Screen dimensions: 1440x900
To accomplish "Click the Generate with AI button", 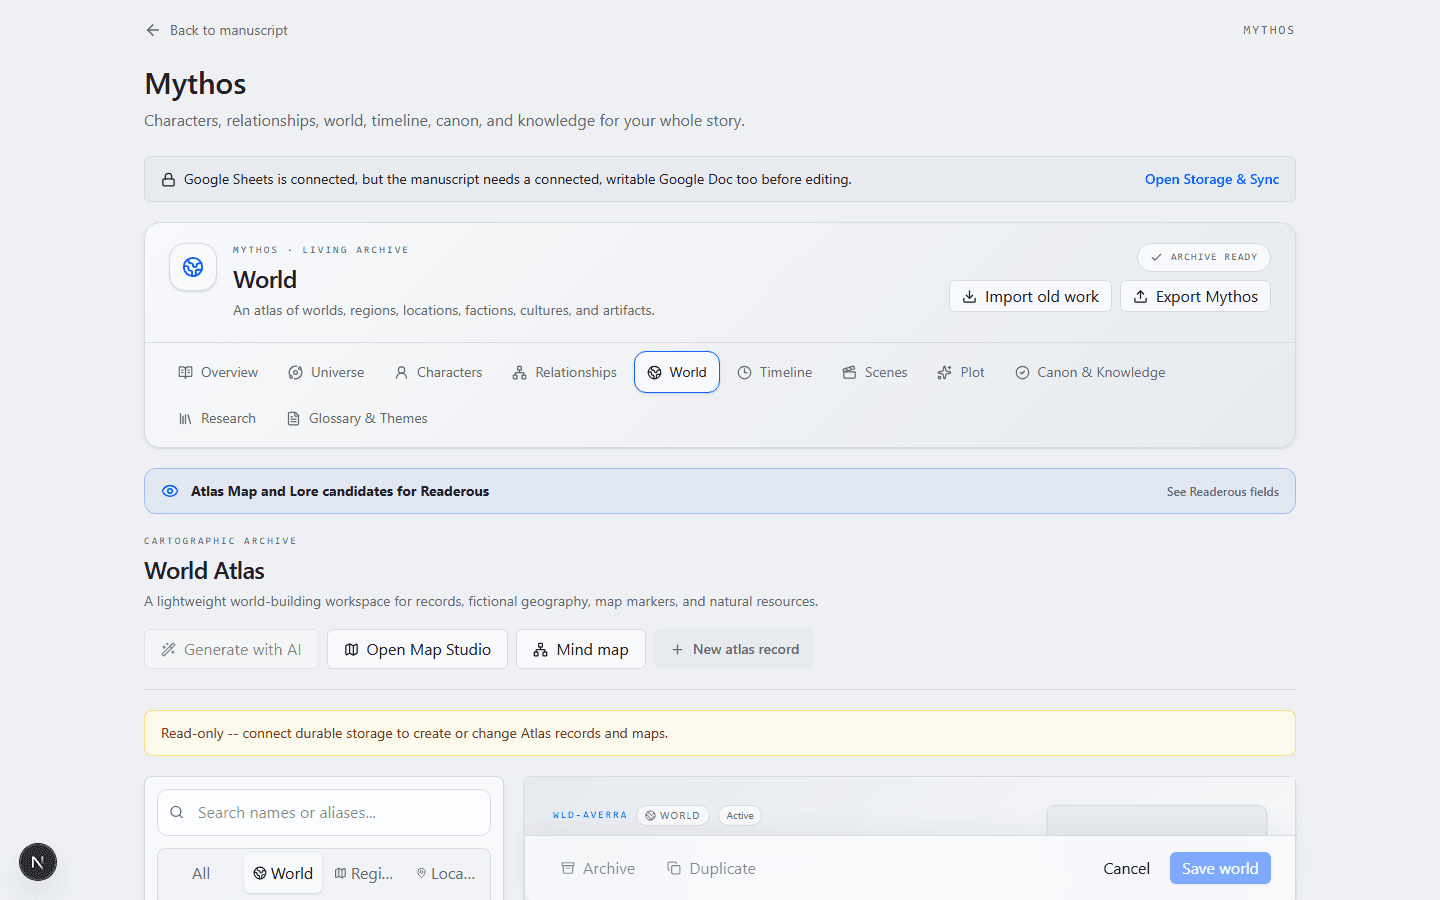I will pos(232,649).
